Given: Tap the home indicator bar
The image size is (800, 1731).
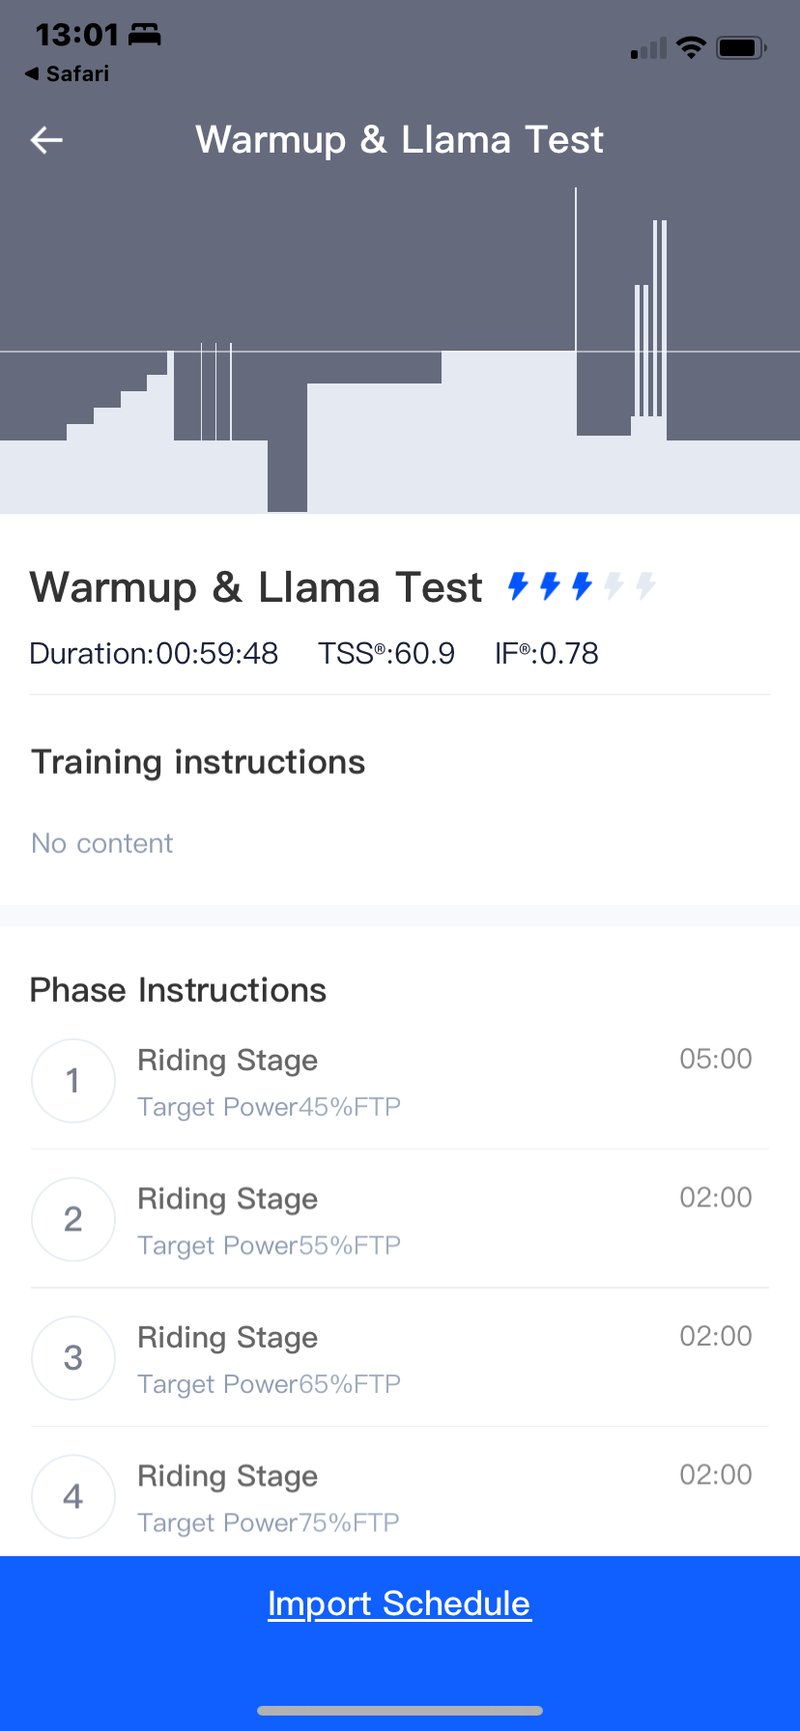Looking at the screenshot, I should pyautogui.click(x=400, y=1710).
